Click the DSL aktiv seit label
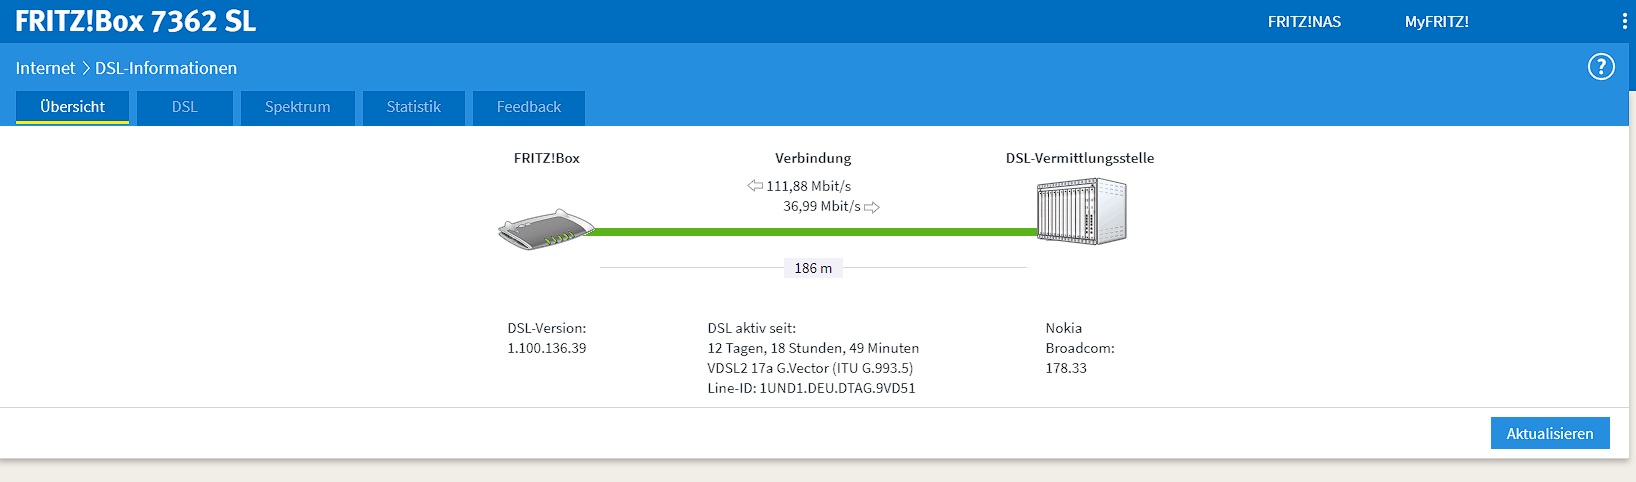Image resolution: width=1636 pixels, height=482 pixels. (x=752, y=328)
